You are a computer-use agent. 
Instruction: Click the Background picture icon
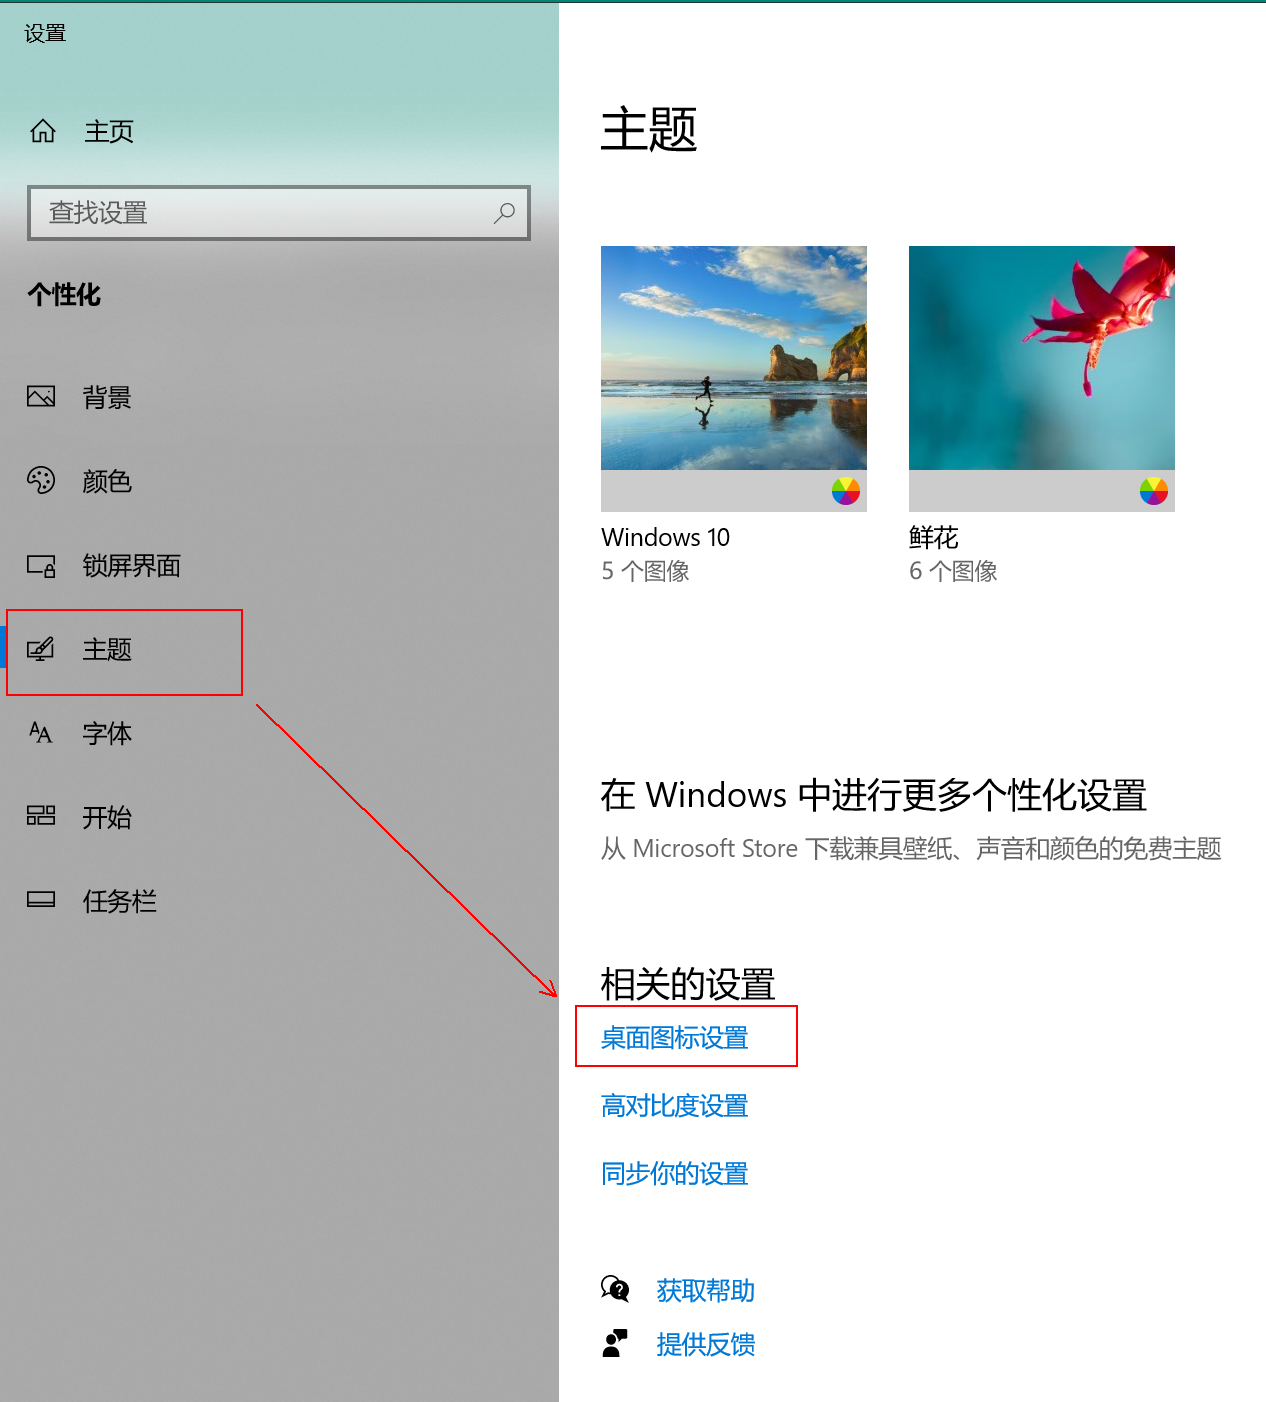point(41,397)
